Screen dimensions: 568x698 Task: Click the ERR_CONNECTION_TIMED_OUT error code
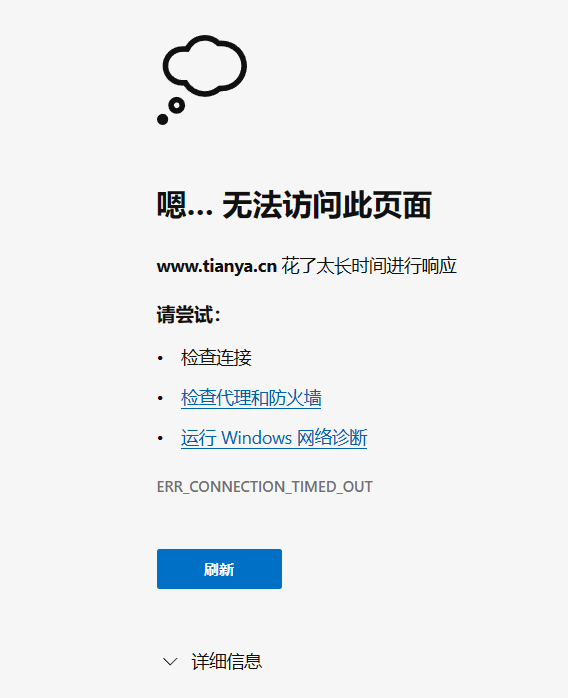tap(264, 487)
